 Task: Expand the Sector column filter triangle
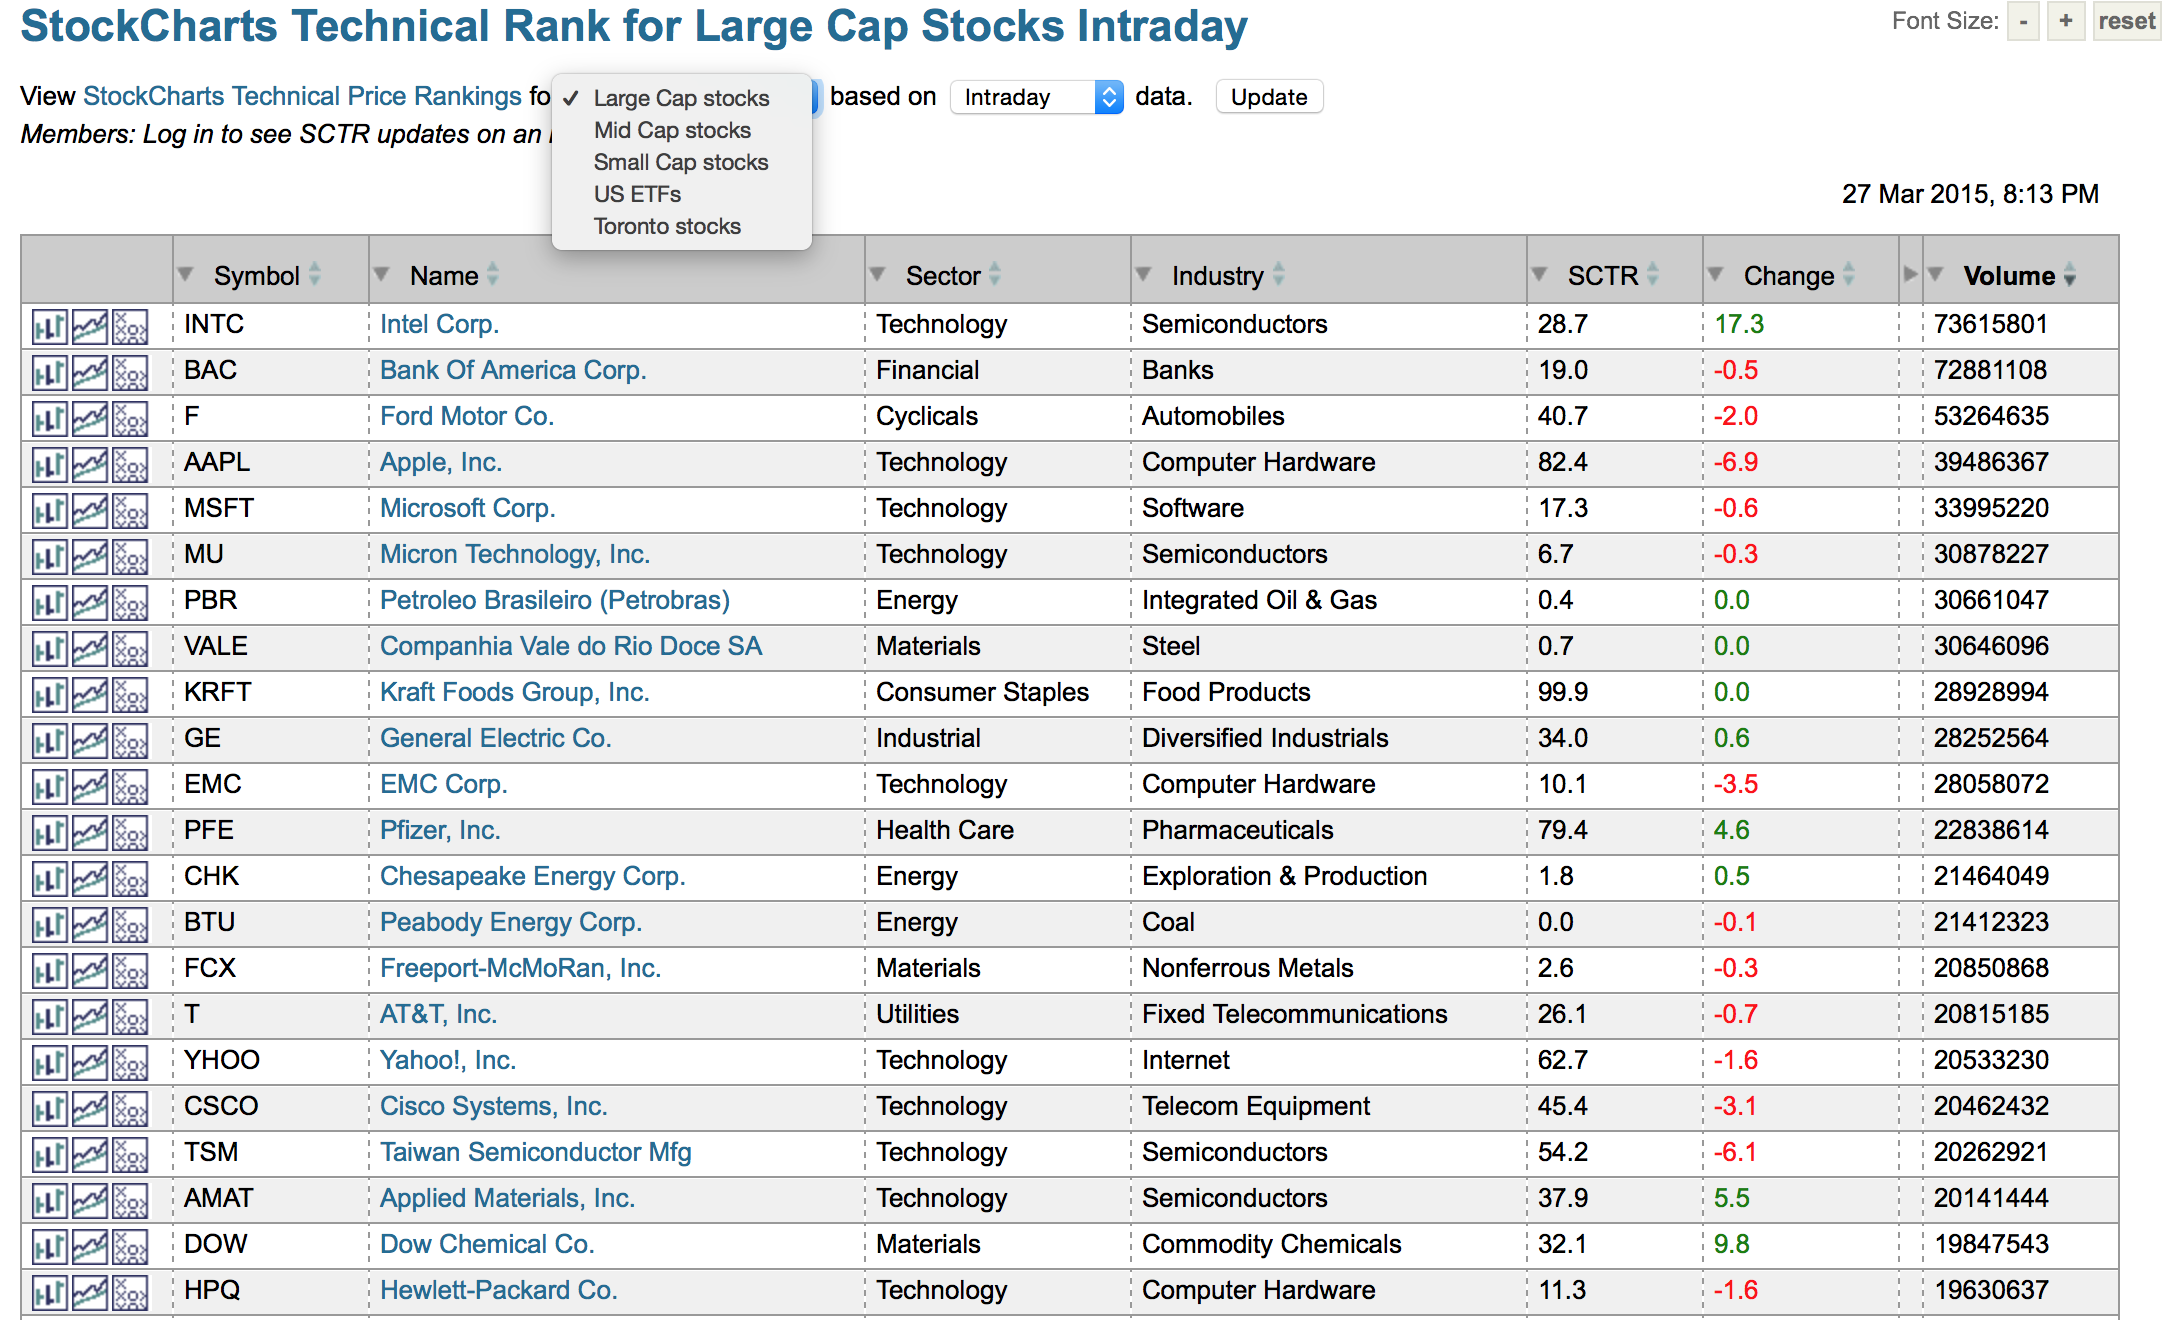click(x=877, y=274)
